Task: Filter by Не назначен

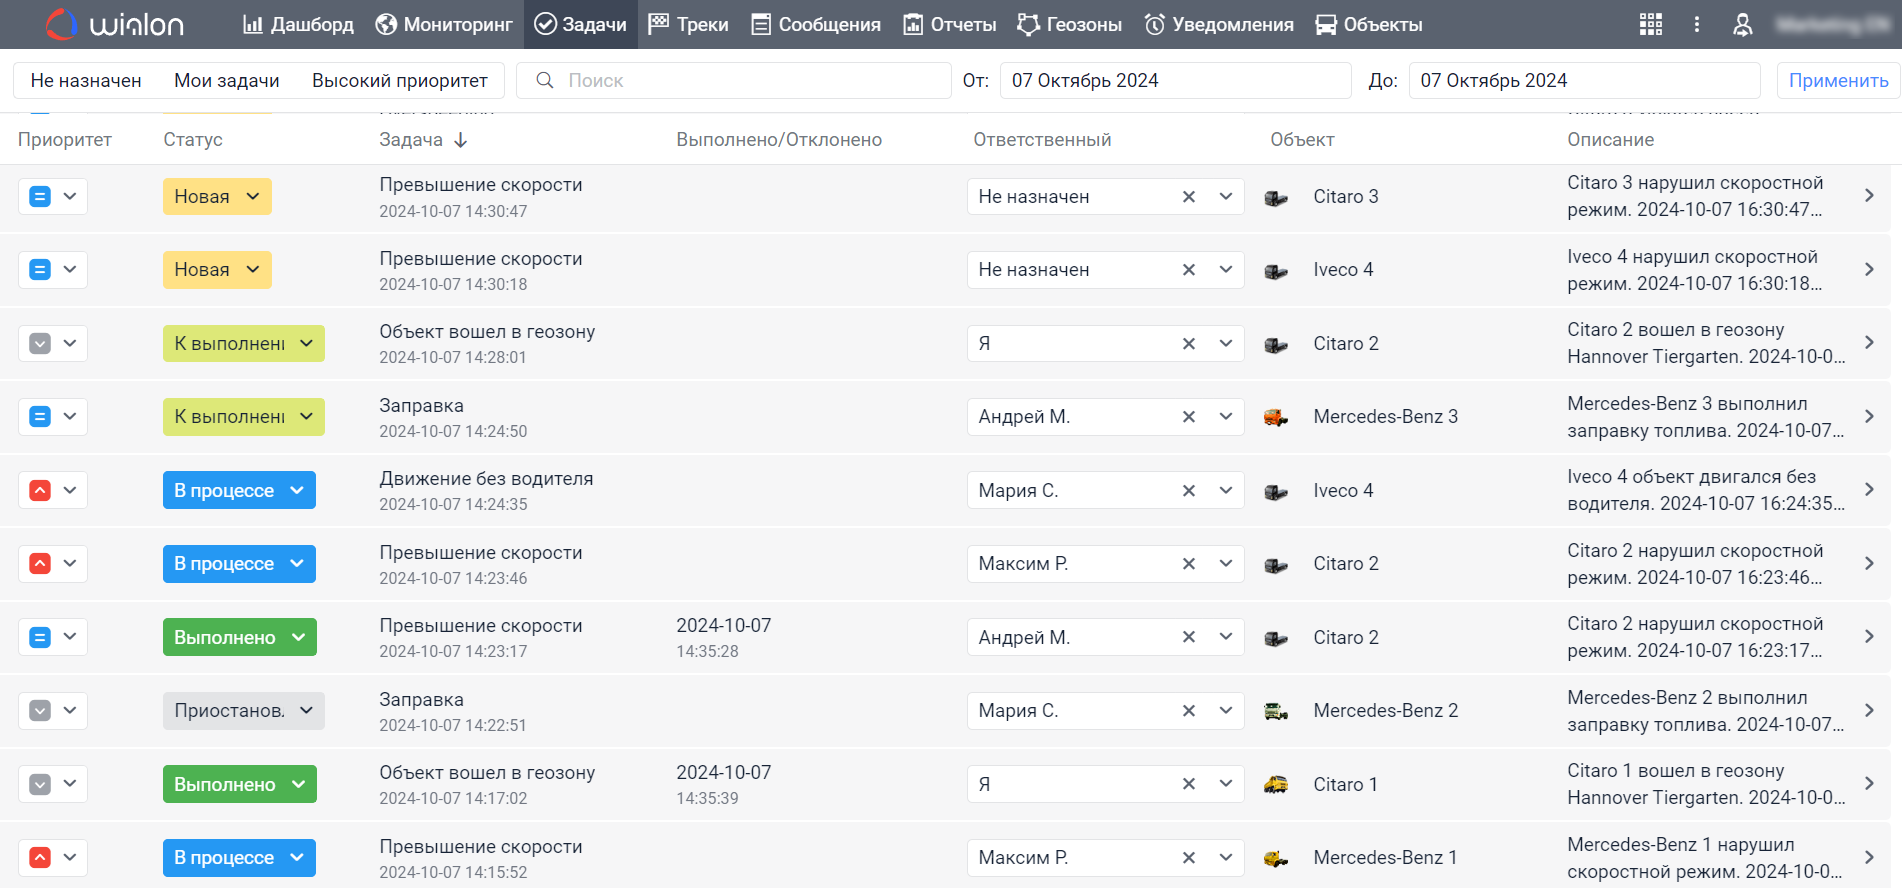Action: point(86,81)
